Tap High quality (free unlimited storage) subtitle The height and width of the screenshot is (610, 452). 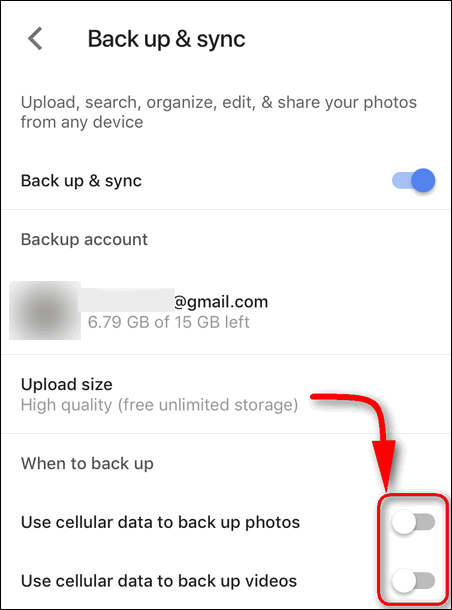pyautogui.click(x=159, y=405)
